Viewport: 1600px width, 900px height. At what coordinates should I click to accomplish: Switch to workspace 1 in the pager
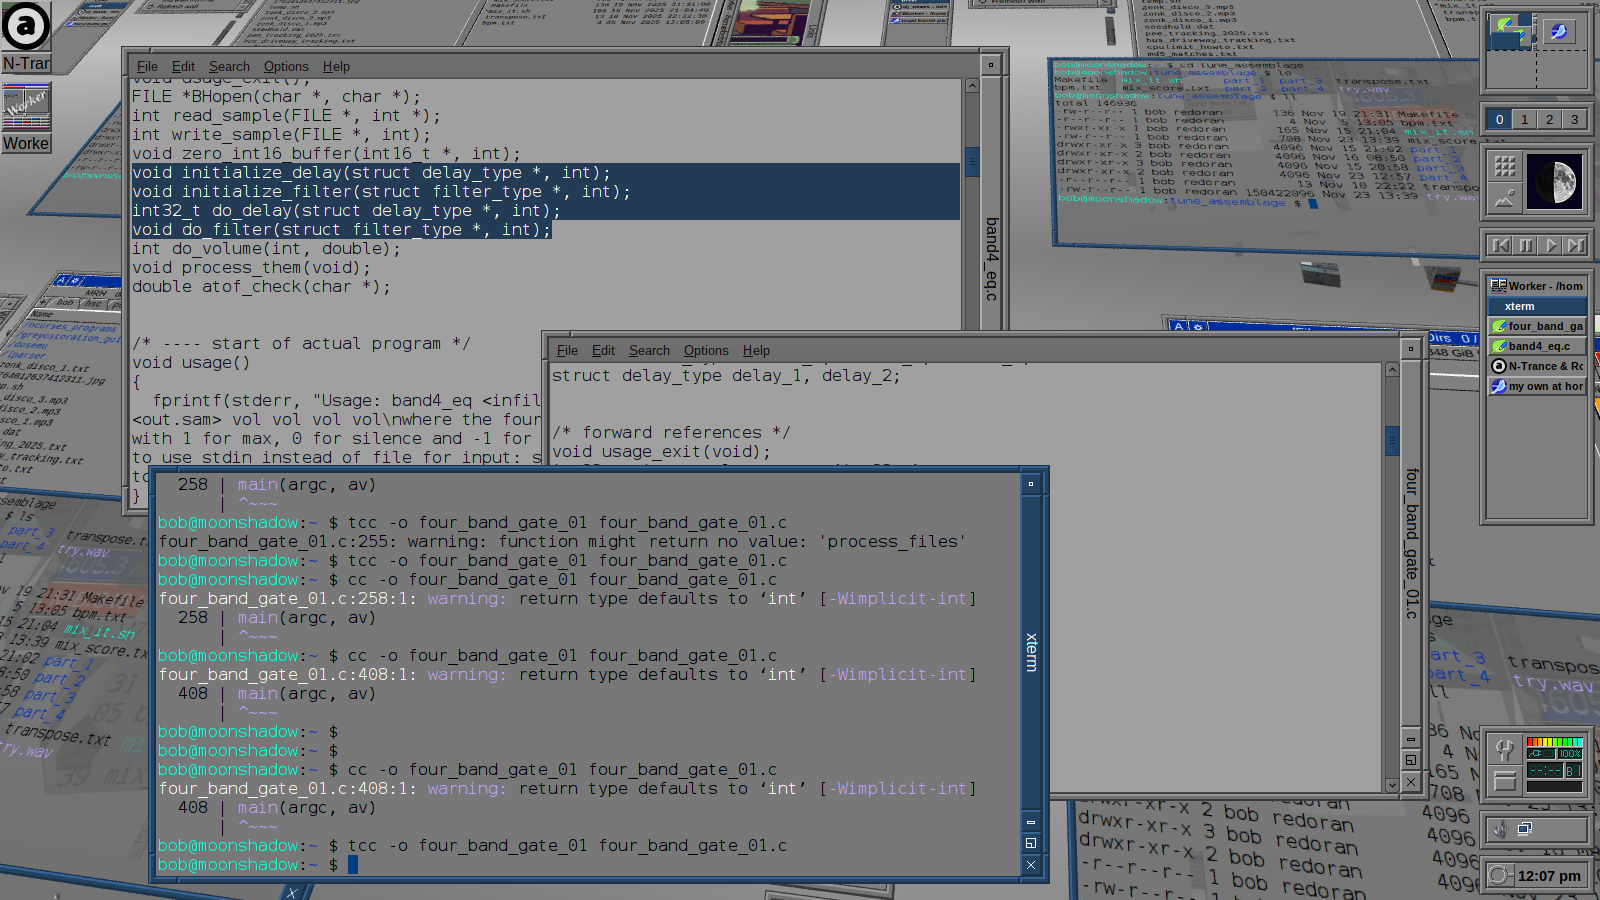(1524, 119)
